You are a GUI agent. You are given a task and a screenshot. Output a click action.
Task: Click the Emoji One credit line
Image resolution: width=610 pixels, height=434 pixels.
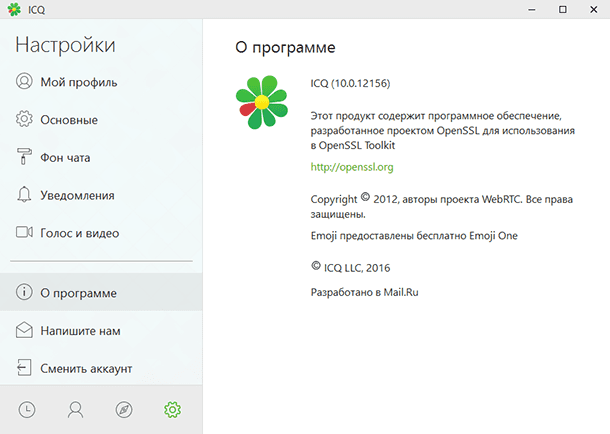point(414,236)
